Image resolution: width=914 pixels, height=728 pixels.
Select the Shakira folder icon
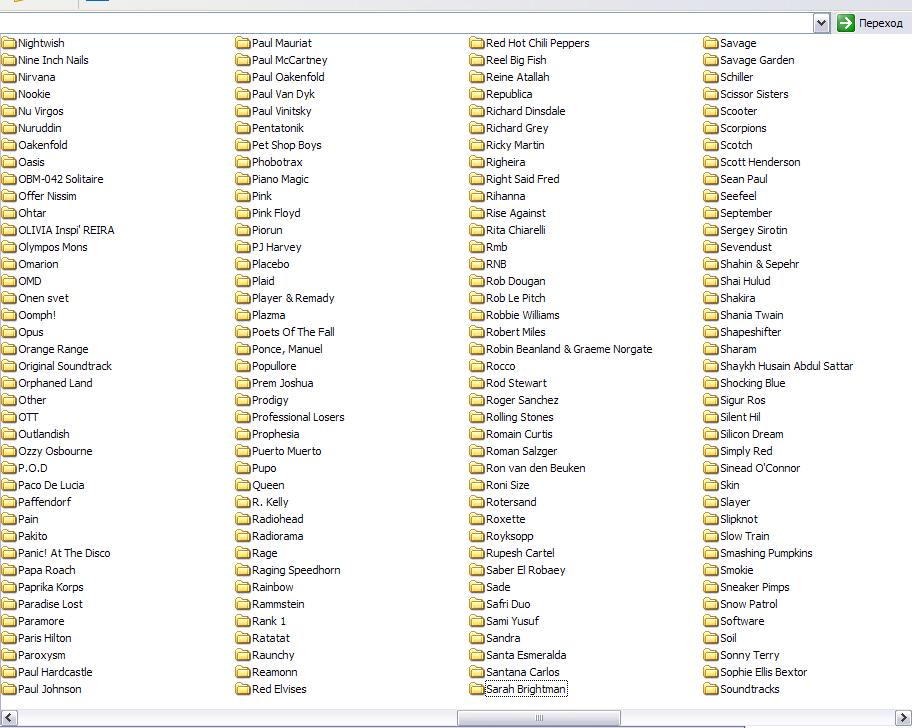[x=711, y=298]
